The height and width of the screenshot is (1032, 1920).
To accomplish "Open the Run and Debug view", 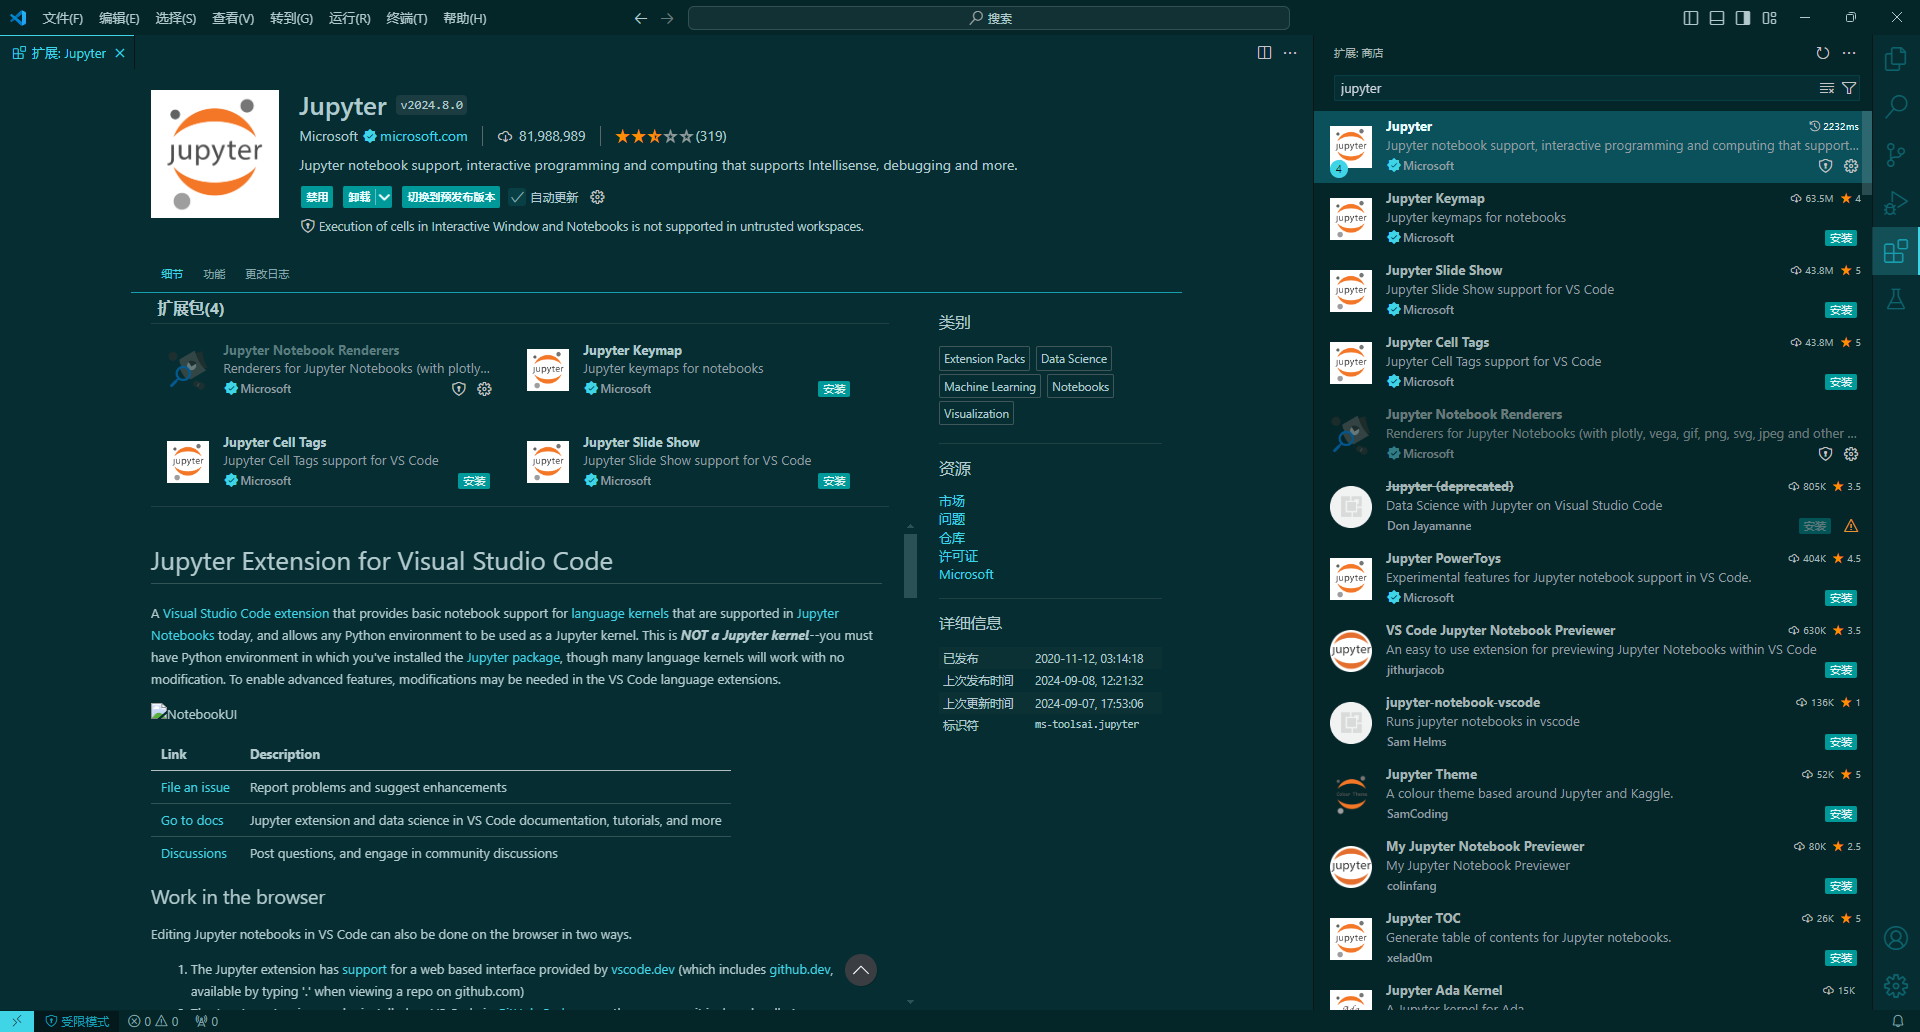I will tap(1895, 203).
